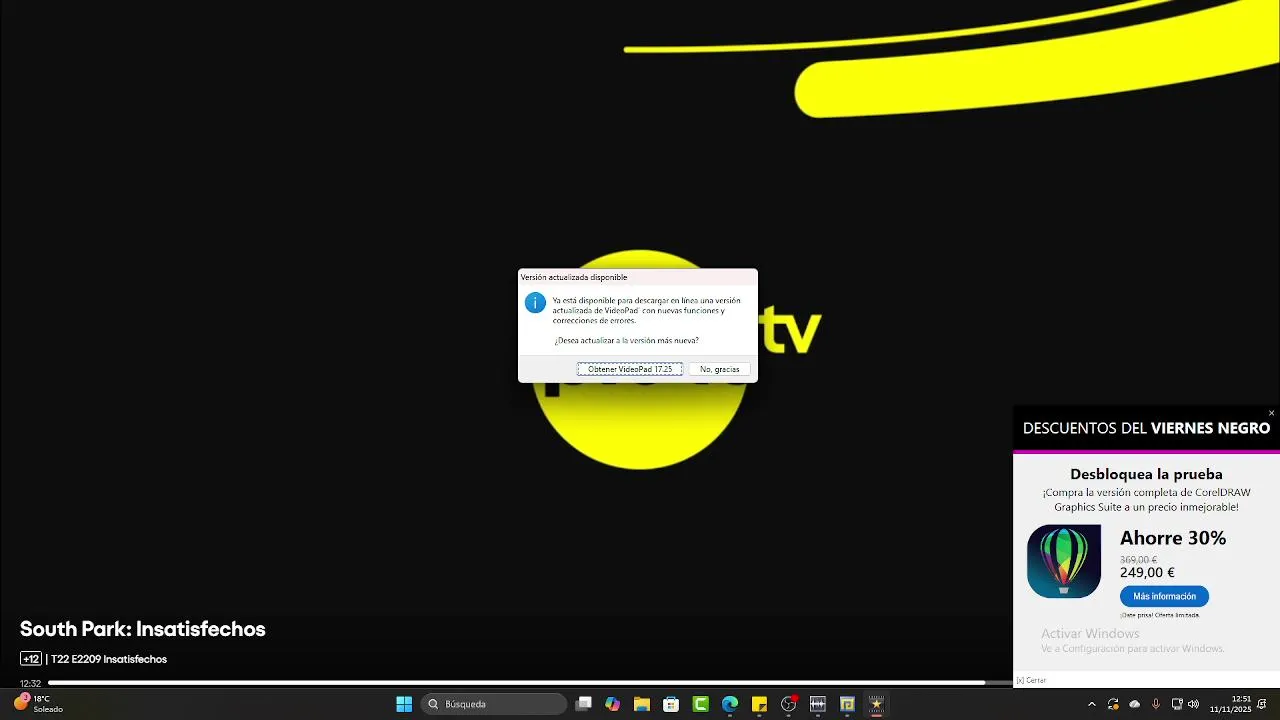Click the "249,00 €" price text
Image resolution: width=1280 pixels, height=720 pixels.
point(1147,573)
